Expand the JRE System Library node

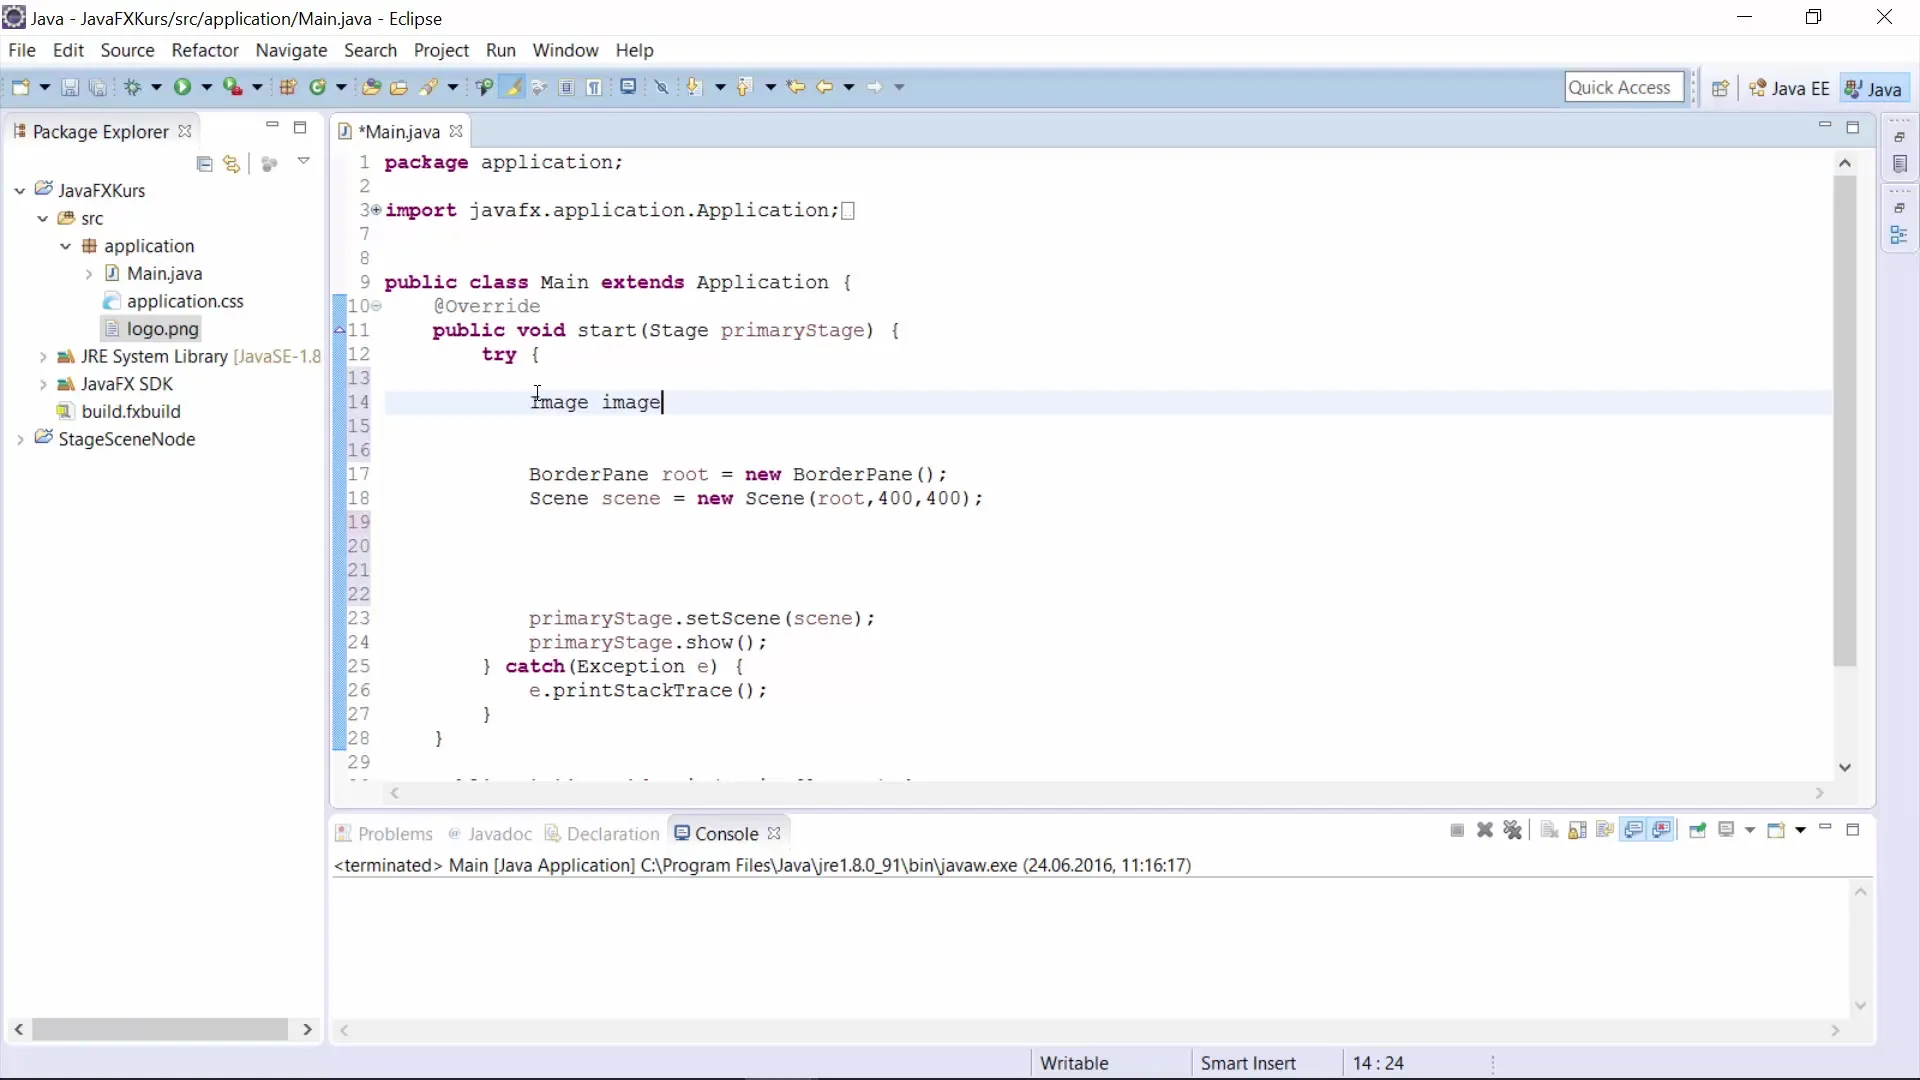pyautogui.click(x=42, y=357)
